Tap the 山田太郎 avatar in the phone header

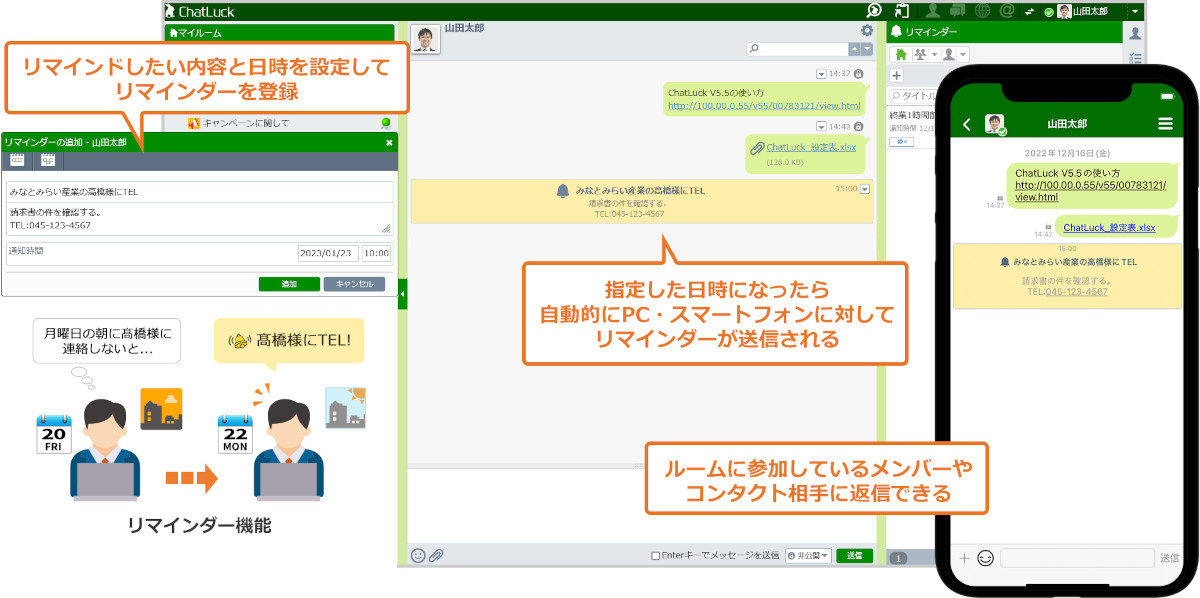(x=995, y=124)
